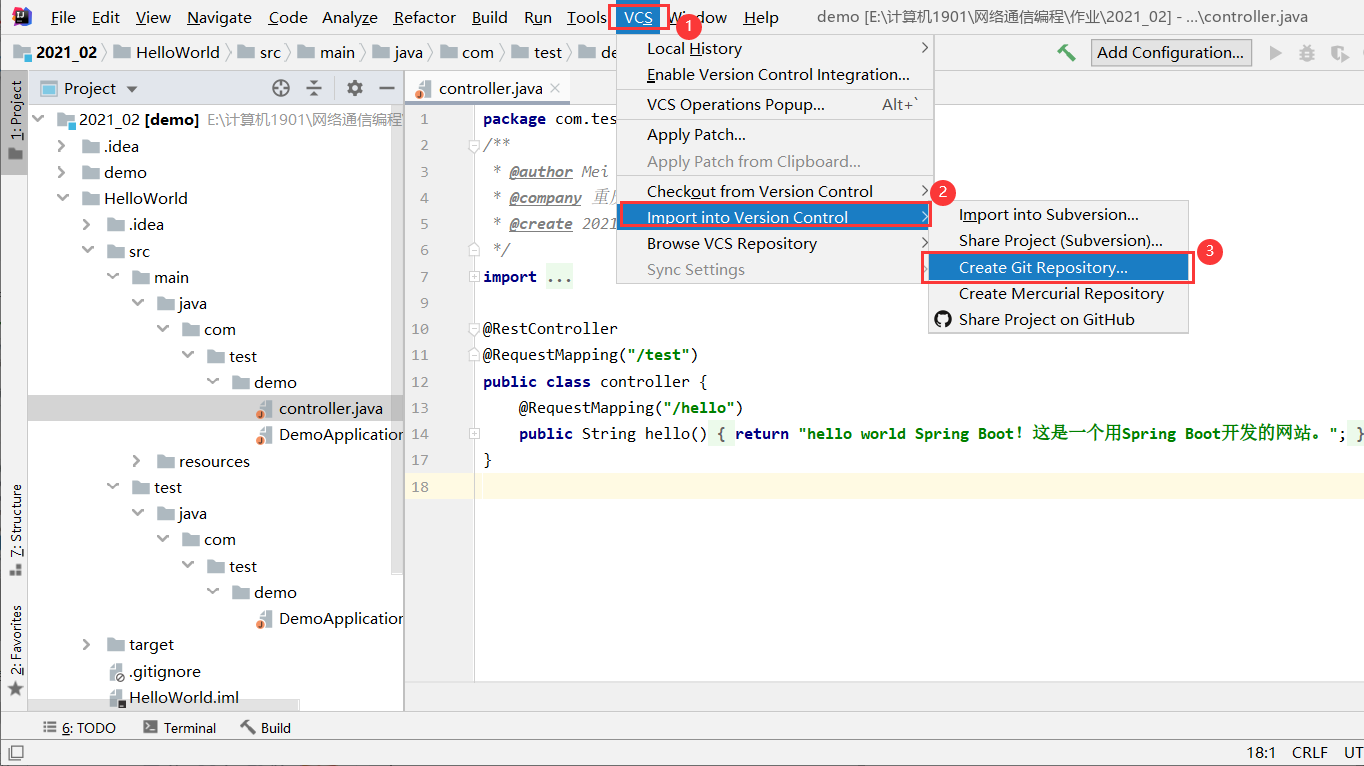Toggle fold at the Javadoc comment start line 2
Viewport: 1364px width, 766px height.
474,146
